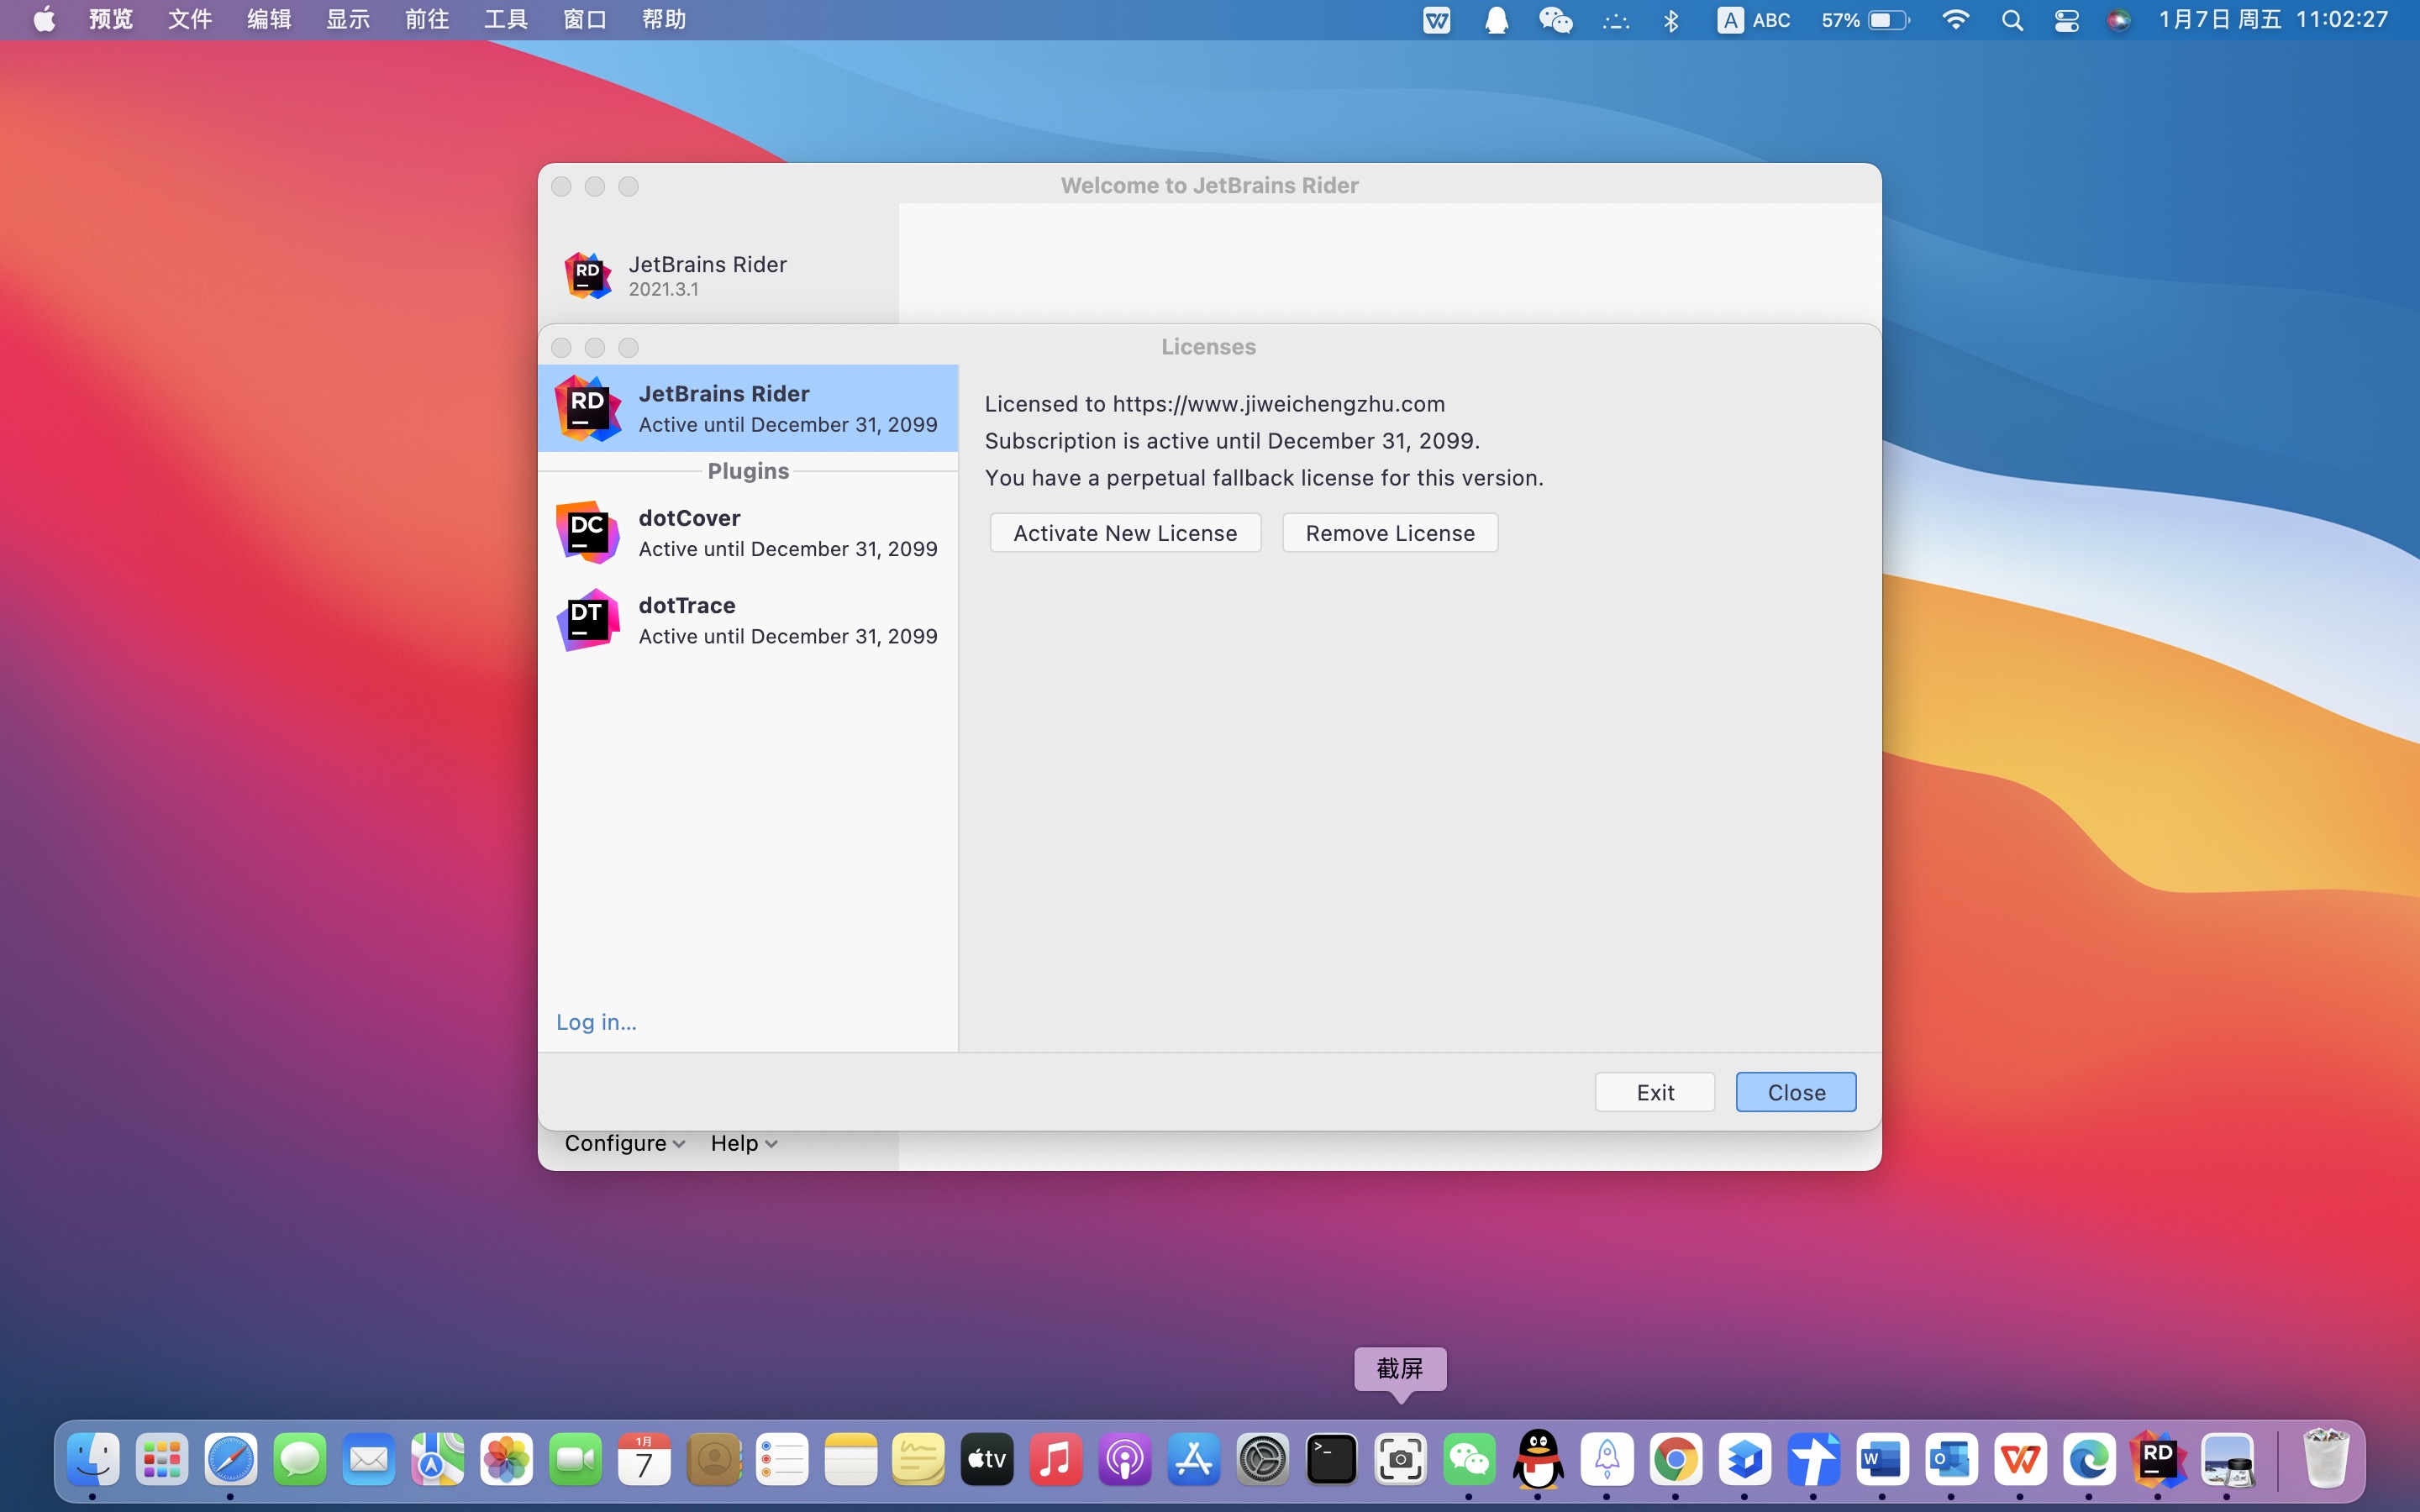The width and height of the screenshot is (2420, 1512).
Task: Launch Terminal from the Dock
Action: (1331, 1459)
